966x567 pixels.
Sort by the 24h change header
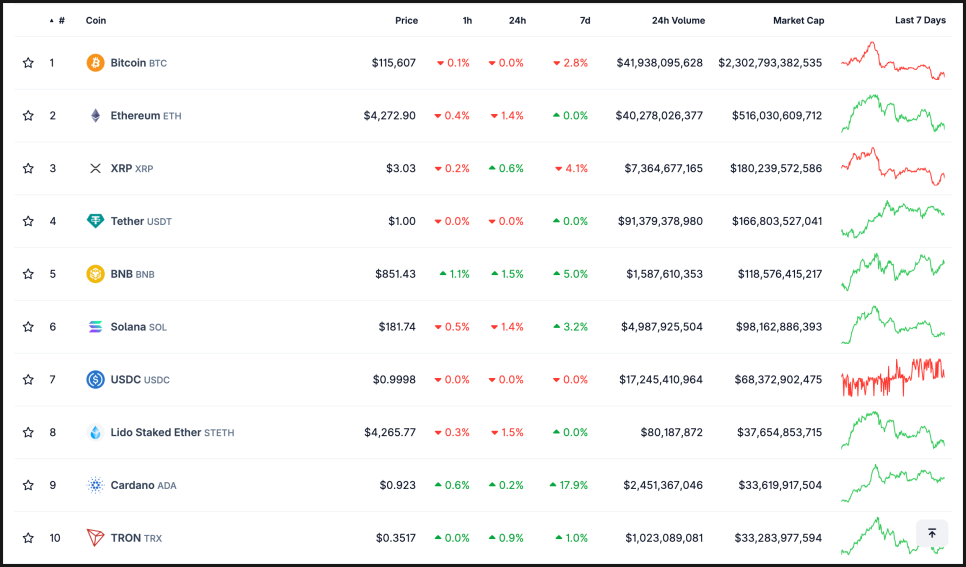[x=518, y=20]
